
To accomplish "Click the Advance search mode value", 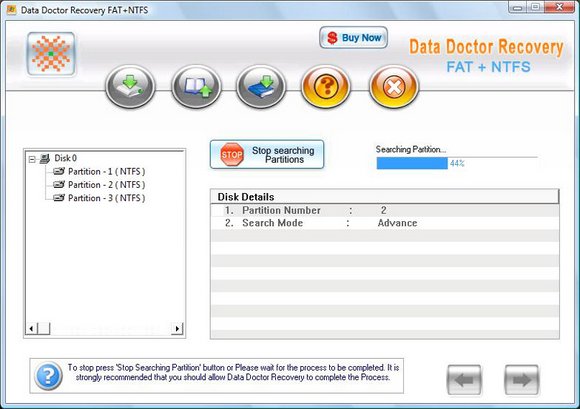I will (x=397, y=223).
